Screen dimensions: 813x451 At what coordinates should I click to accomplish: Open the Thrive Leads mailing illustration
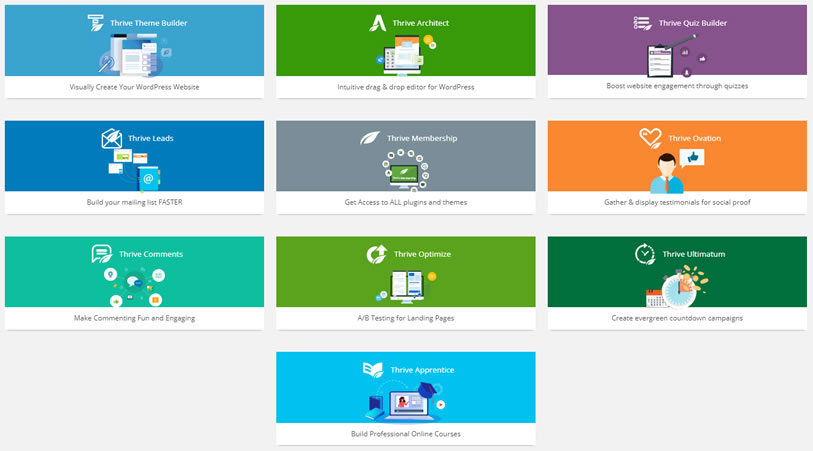point(134,170)
